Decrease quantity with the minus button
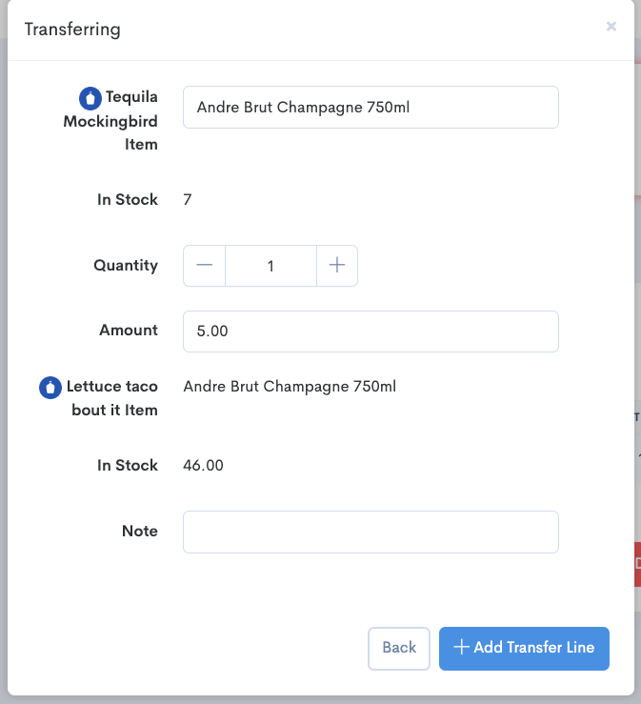Image resolution: width=641 pixels, height=704 pixels. (205, 266)
